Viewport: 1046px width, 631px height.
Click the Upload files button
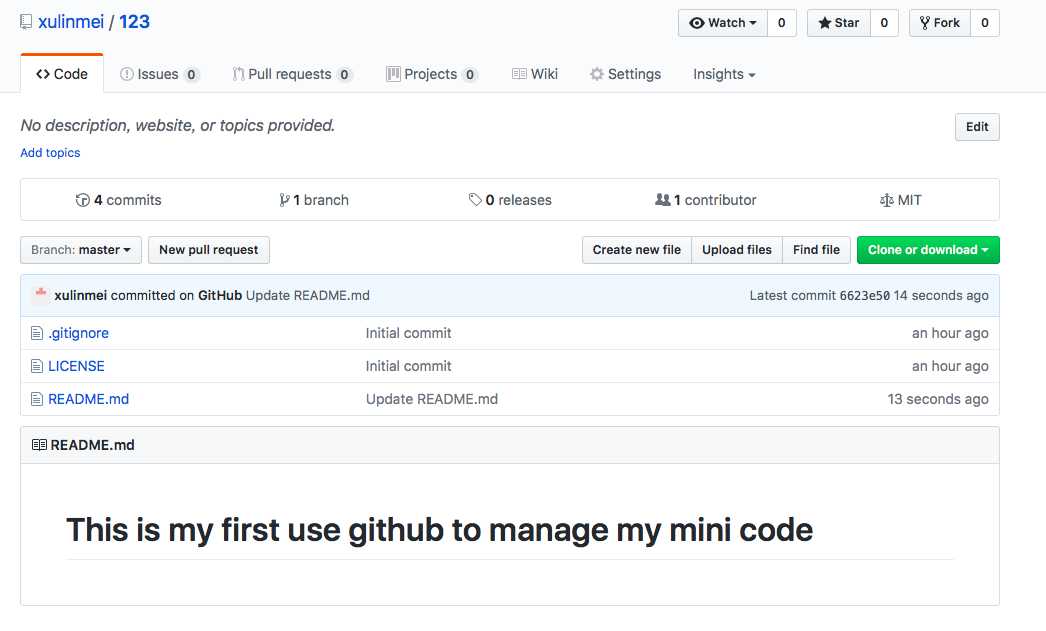pyautogui.click(x=737, y=250)
